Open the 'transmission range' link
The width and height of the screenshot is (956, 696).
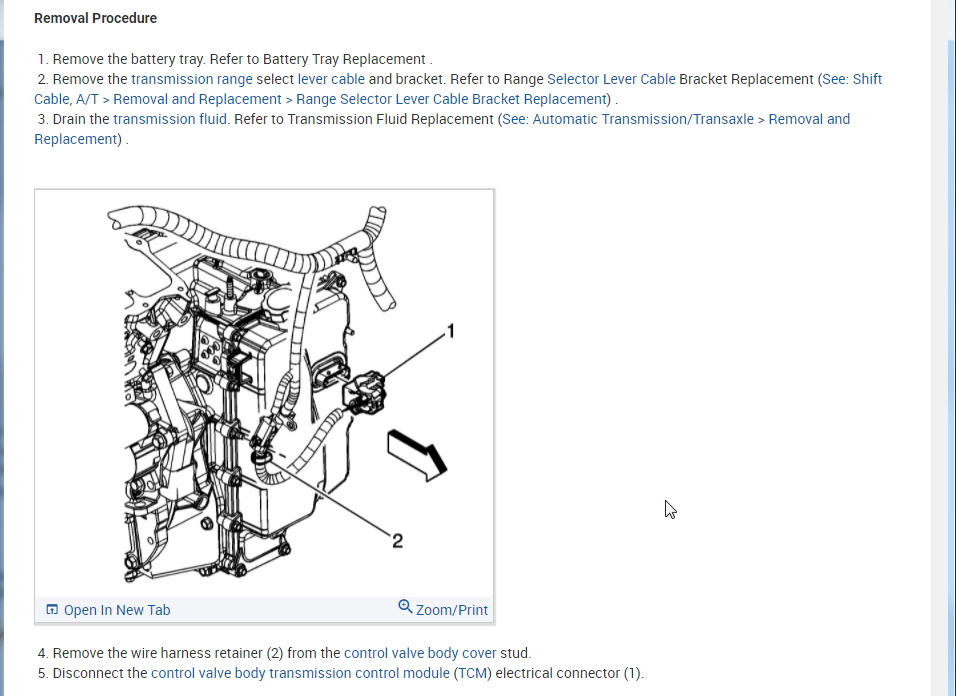pyautogui.click(x=191, y=79)
